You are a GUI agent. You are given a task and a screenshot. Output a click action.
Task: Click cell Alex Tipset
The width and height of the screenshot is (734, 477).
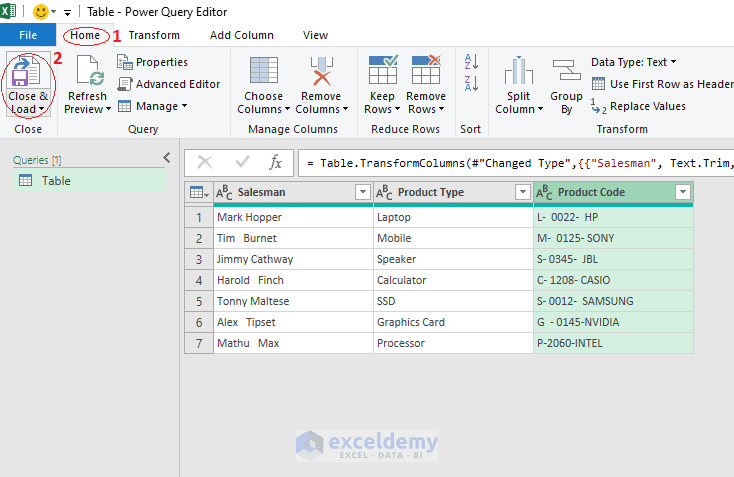coord(294,323)
